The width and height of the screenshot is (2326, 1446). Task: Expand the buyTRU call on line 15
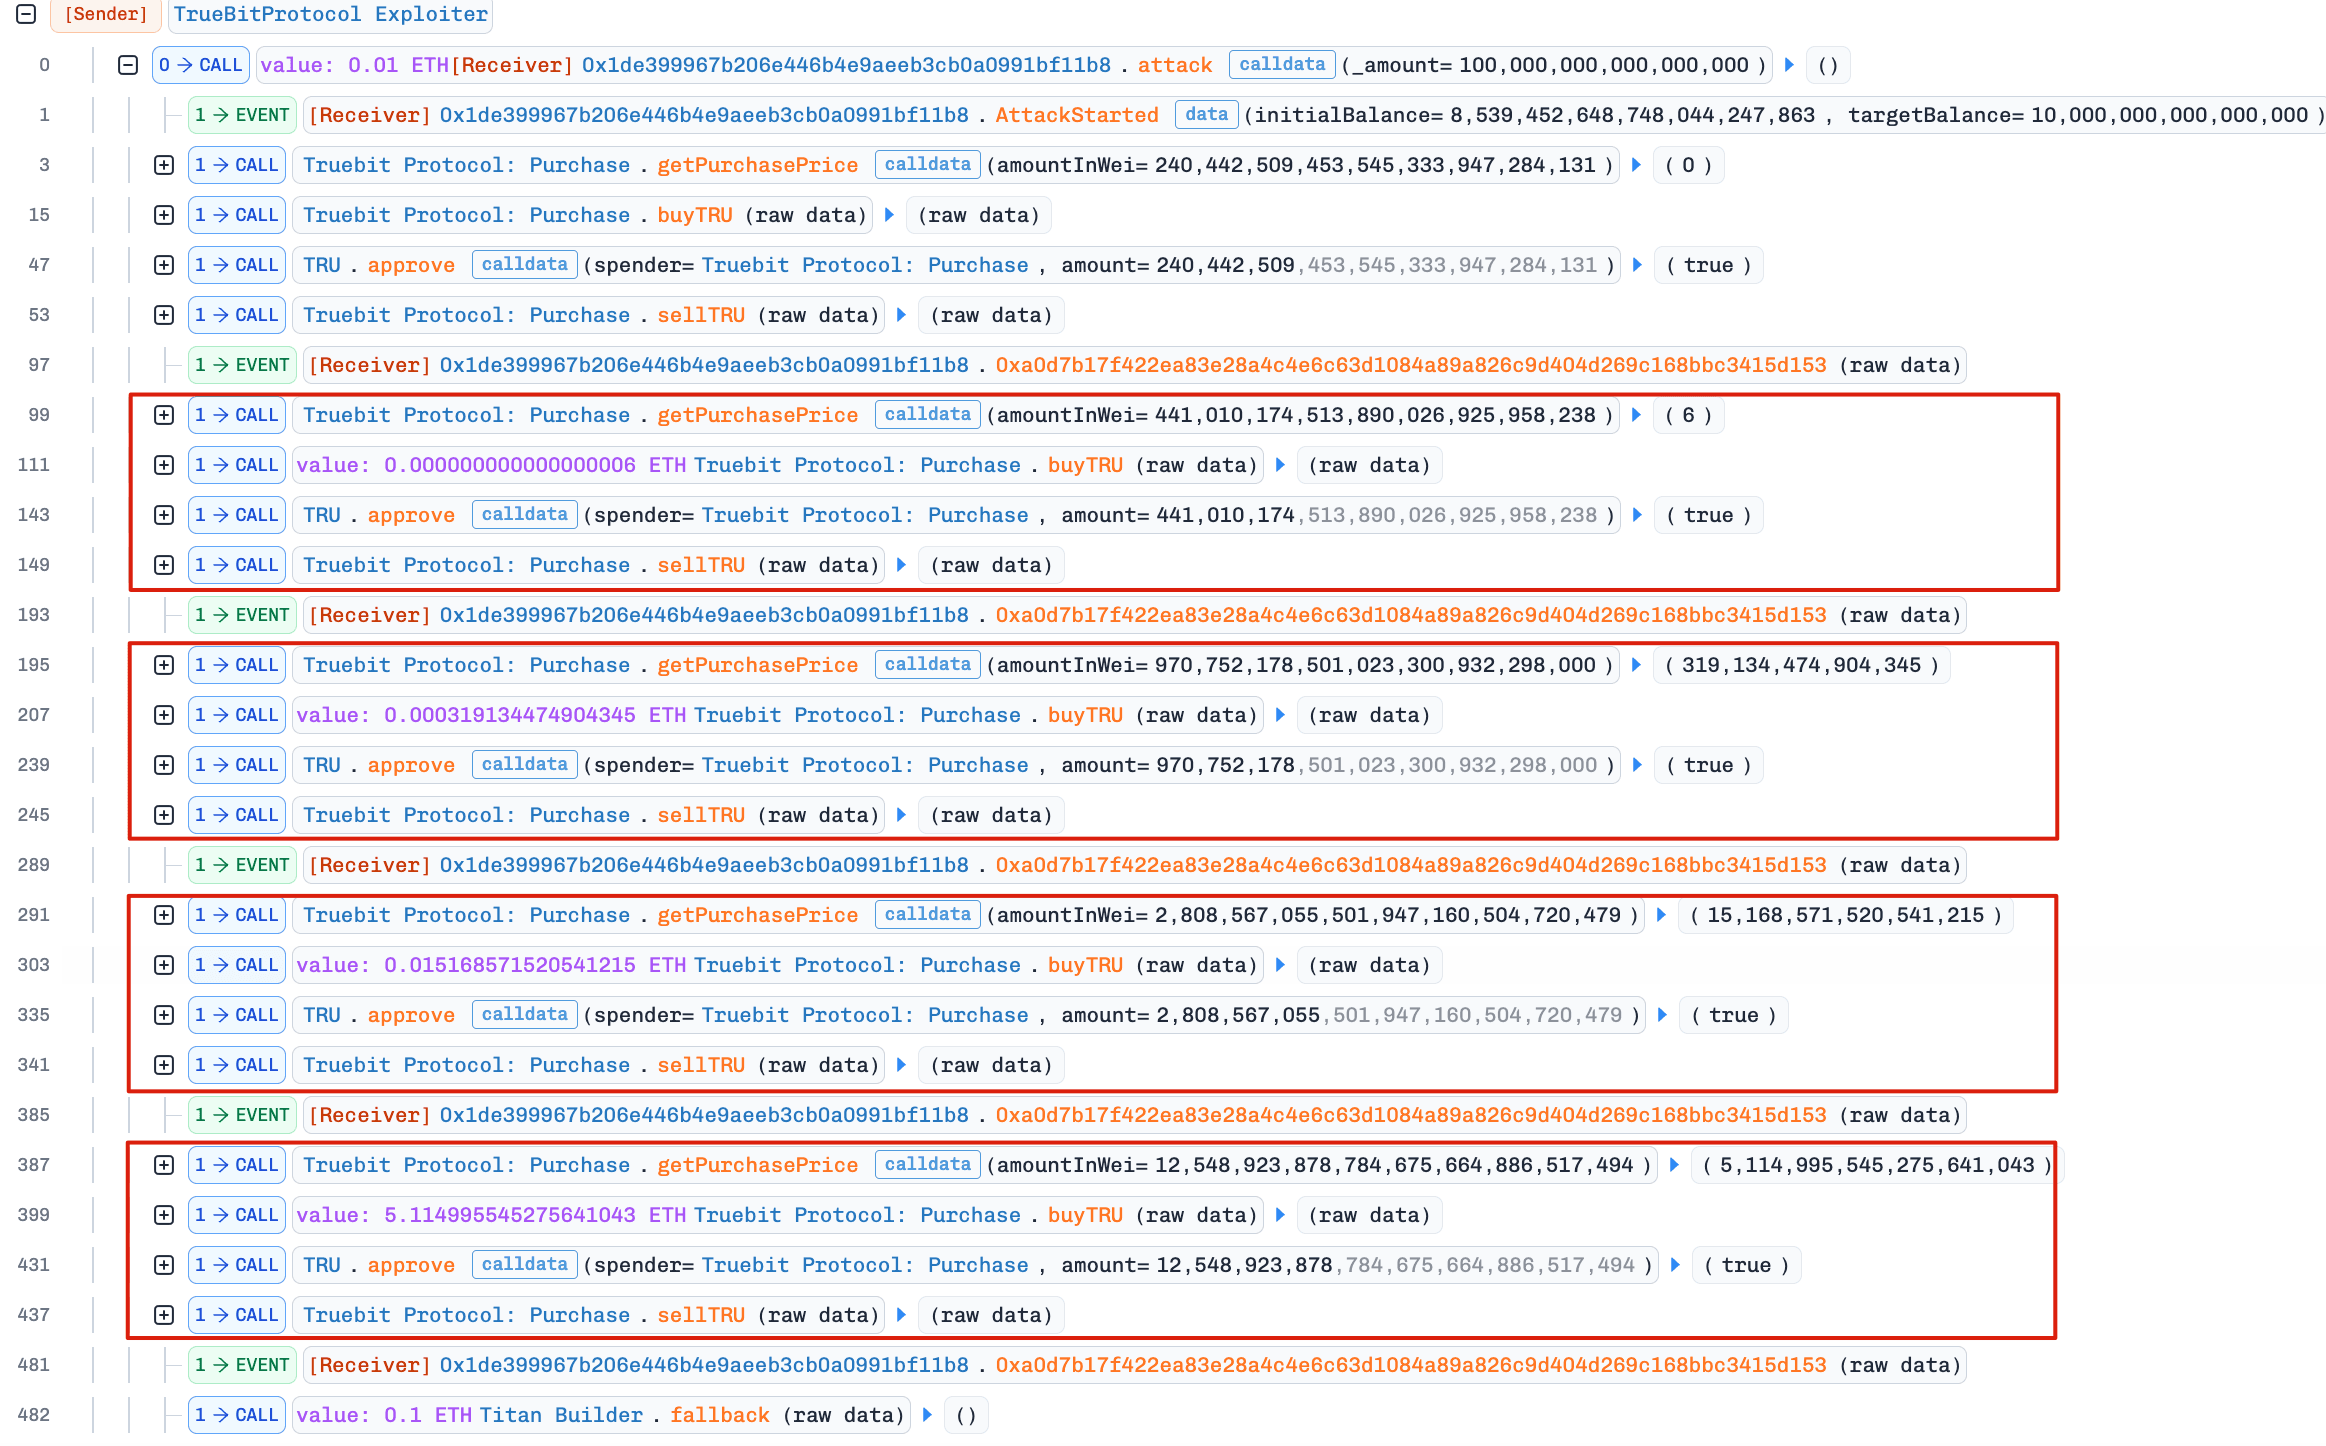[x=164, y=215]
